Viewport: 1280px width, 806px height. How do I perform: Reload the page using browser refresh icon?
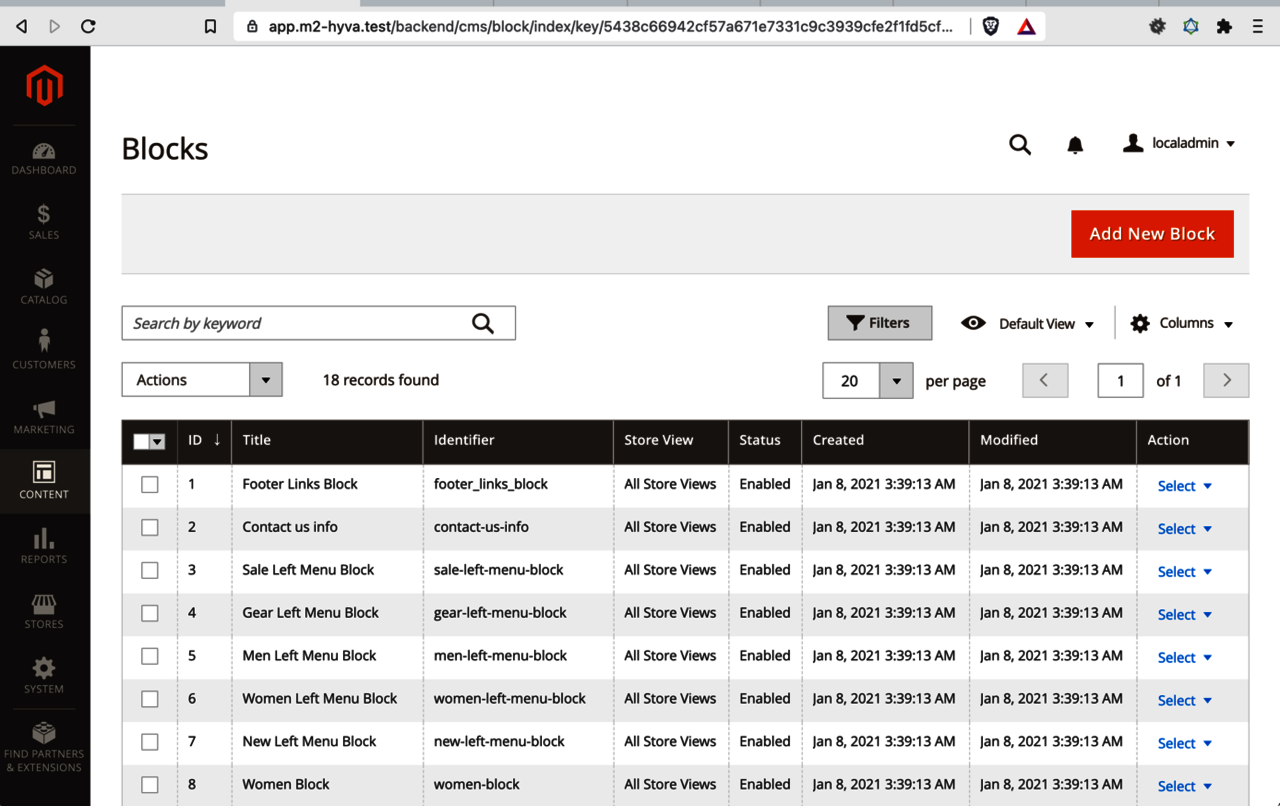pyautogui.click(x=88, y=27)
